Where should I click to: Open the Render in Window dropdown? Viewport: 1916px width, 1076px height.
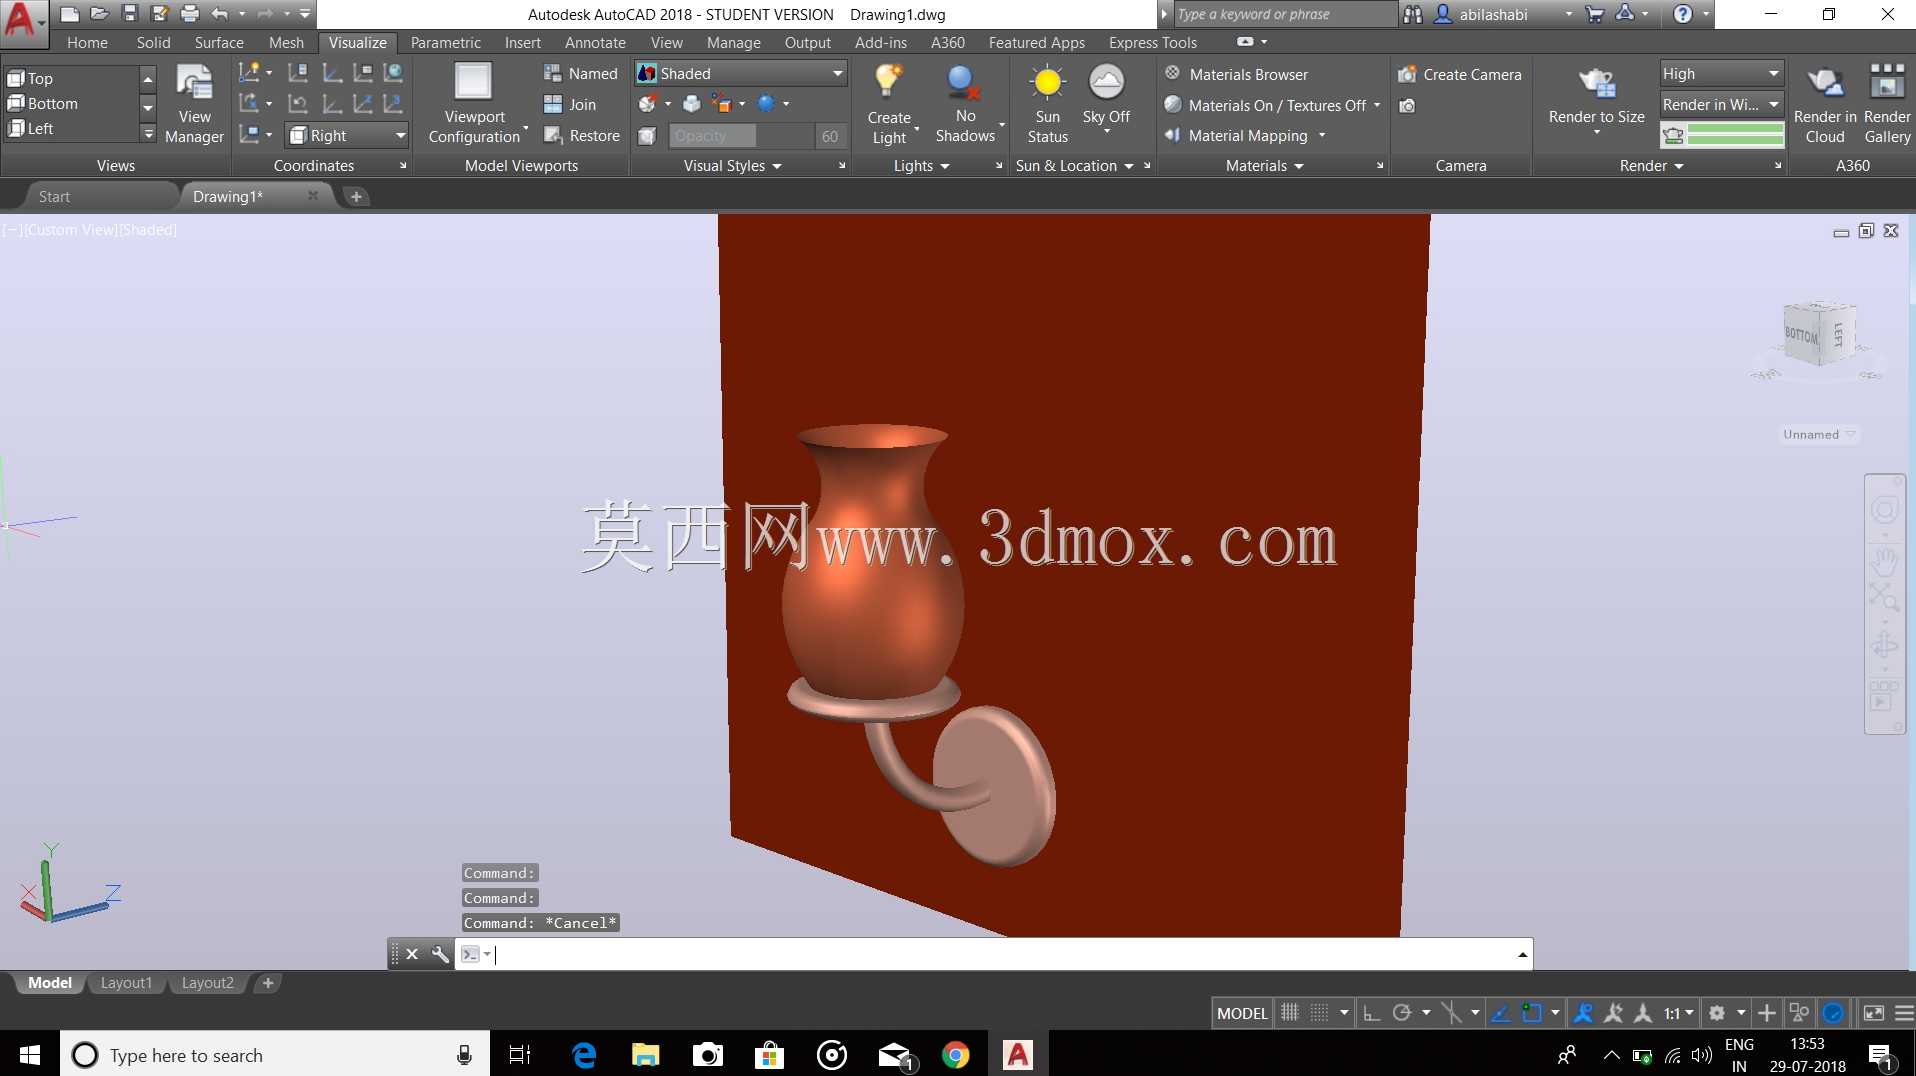[x=1721, y=104]
